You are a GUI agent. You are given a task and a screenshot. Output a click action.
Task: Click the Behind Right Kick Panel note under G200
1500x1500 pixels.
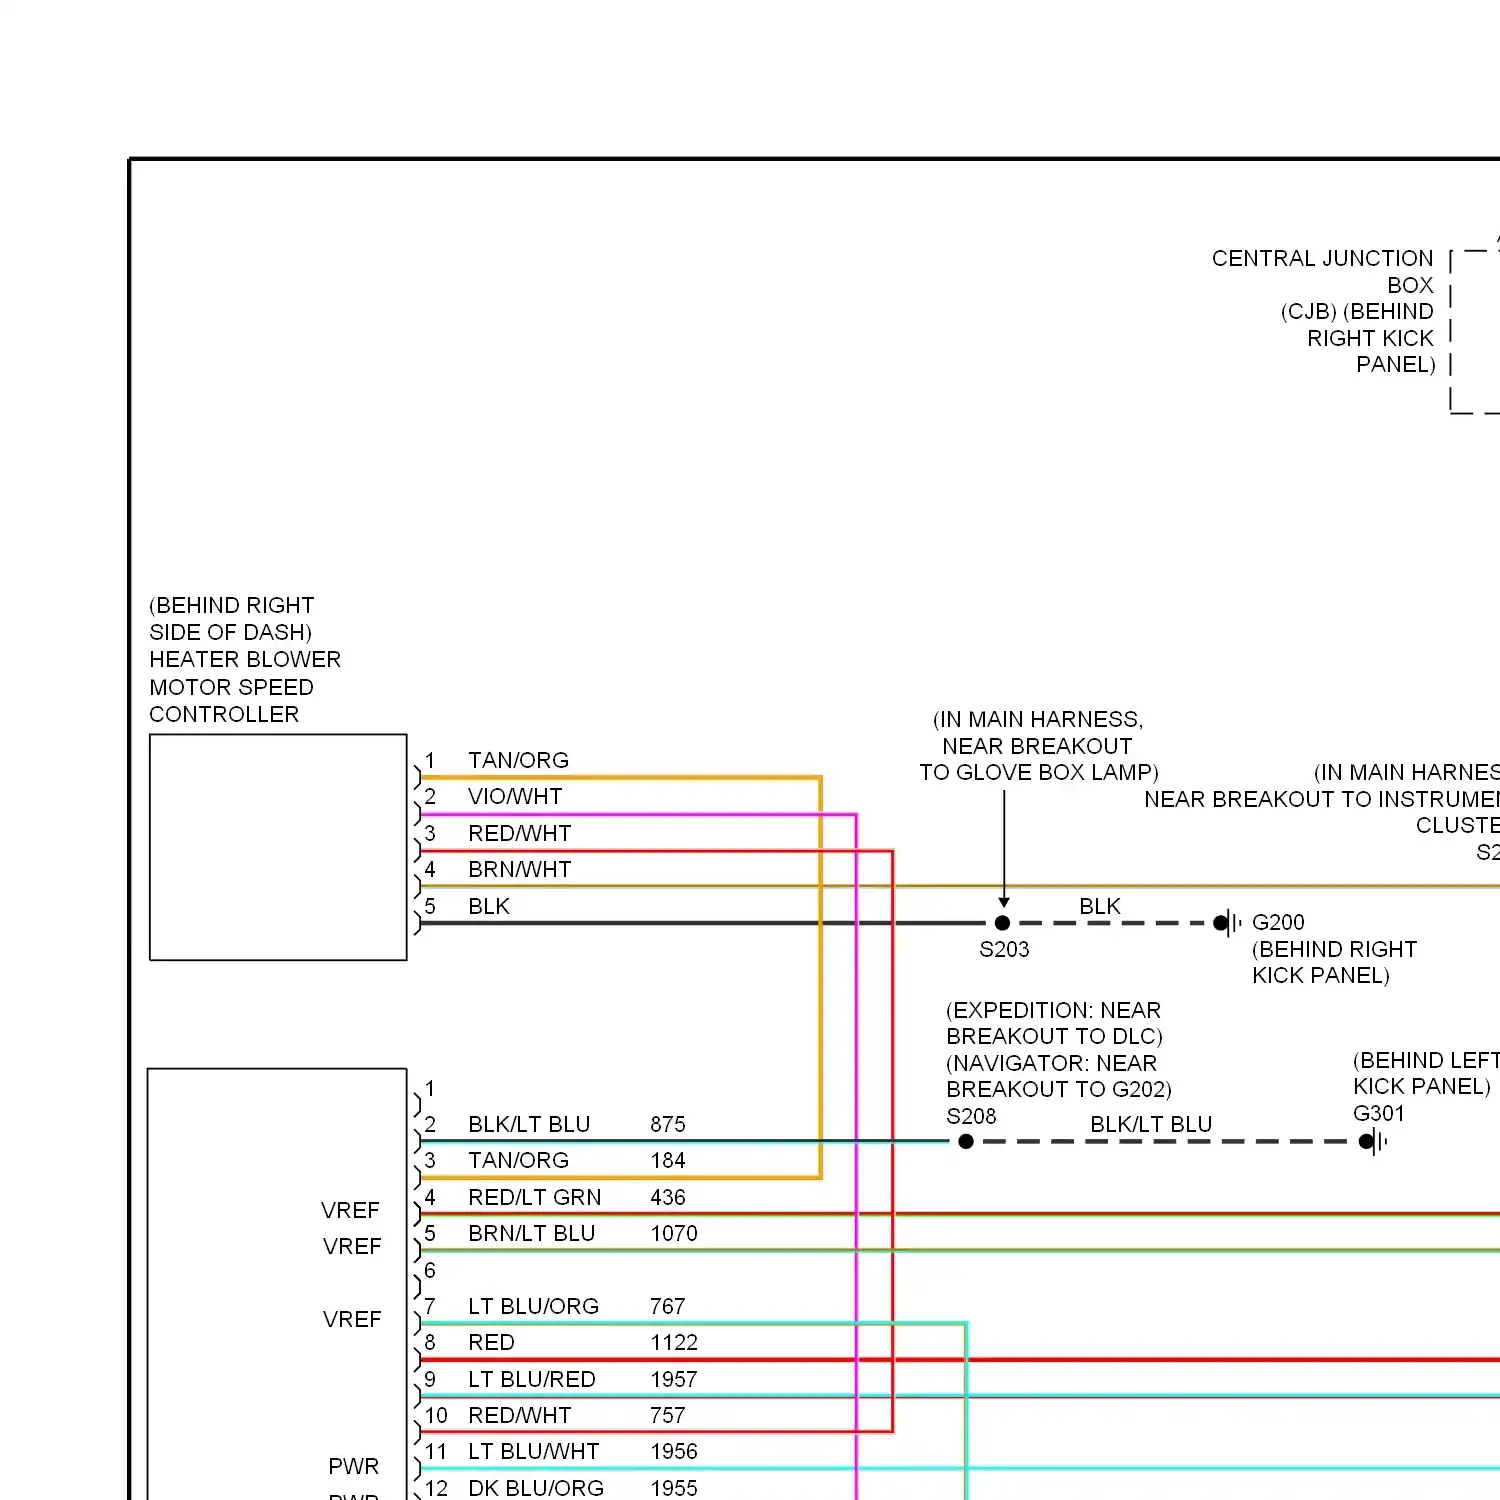(1334, 962)
